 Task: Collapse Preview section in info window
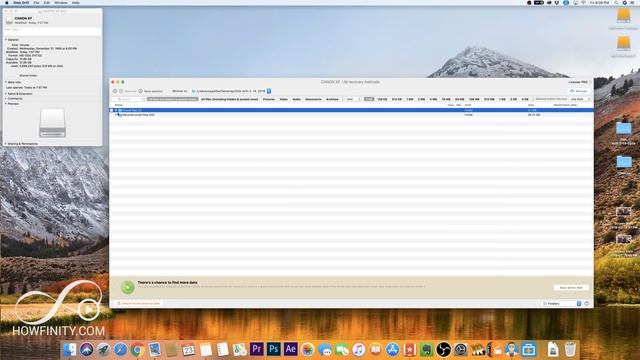tap(6, 104)
